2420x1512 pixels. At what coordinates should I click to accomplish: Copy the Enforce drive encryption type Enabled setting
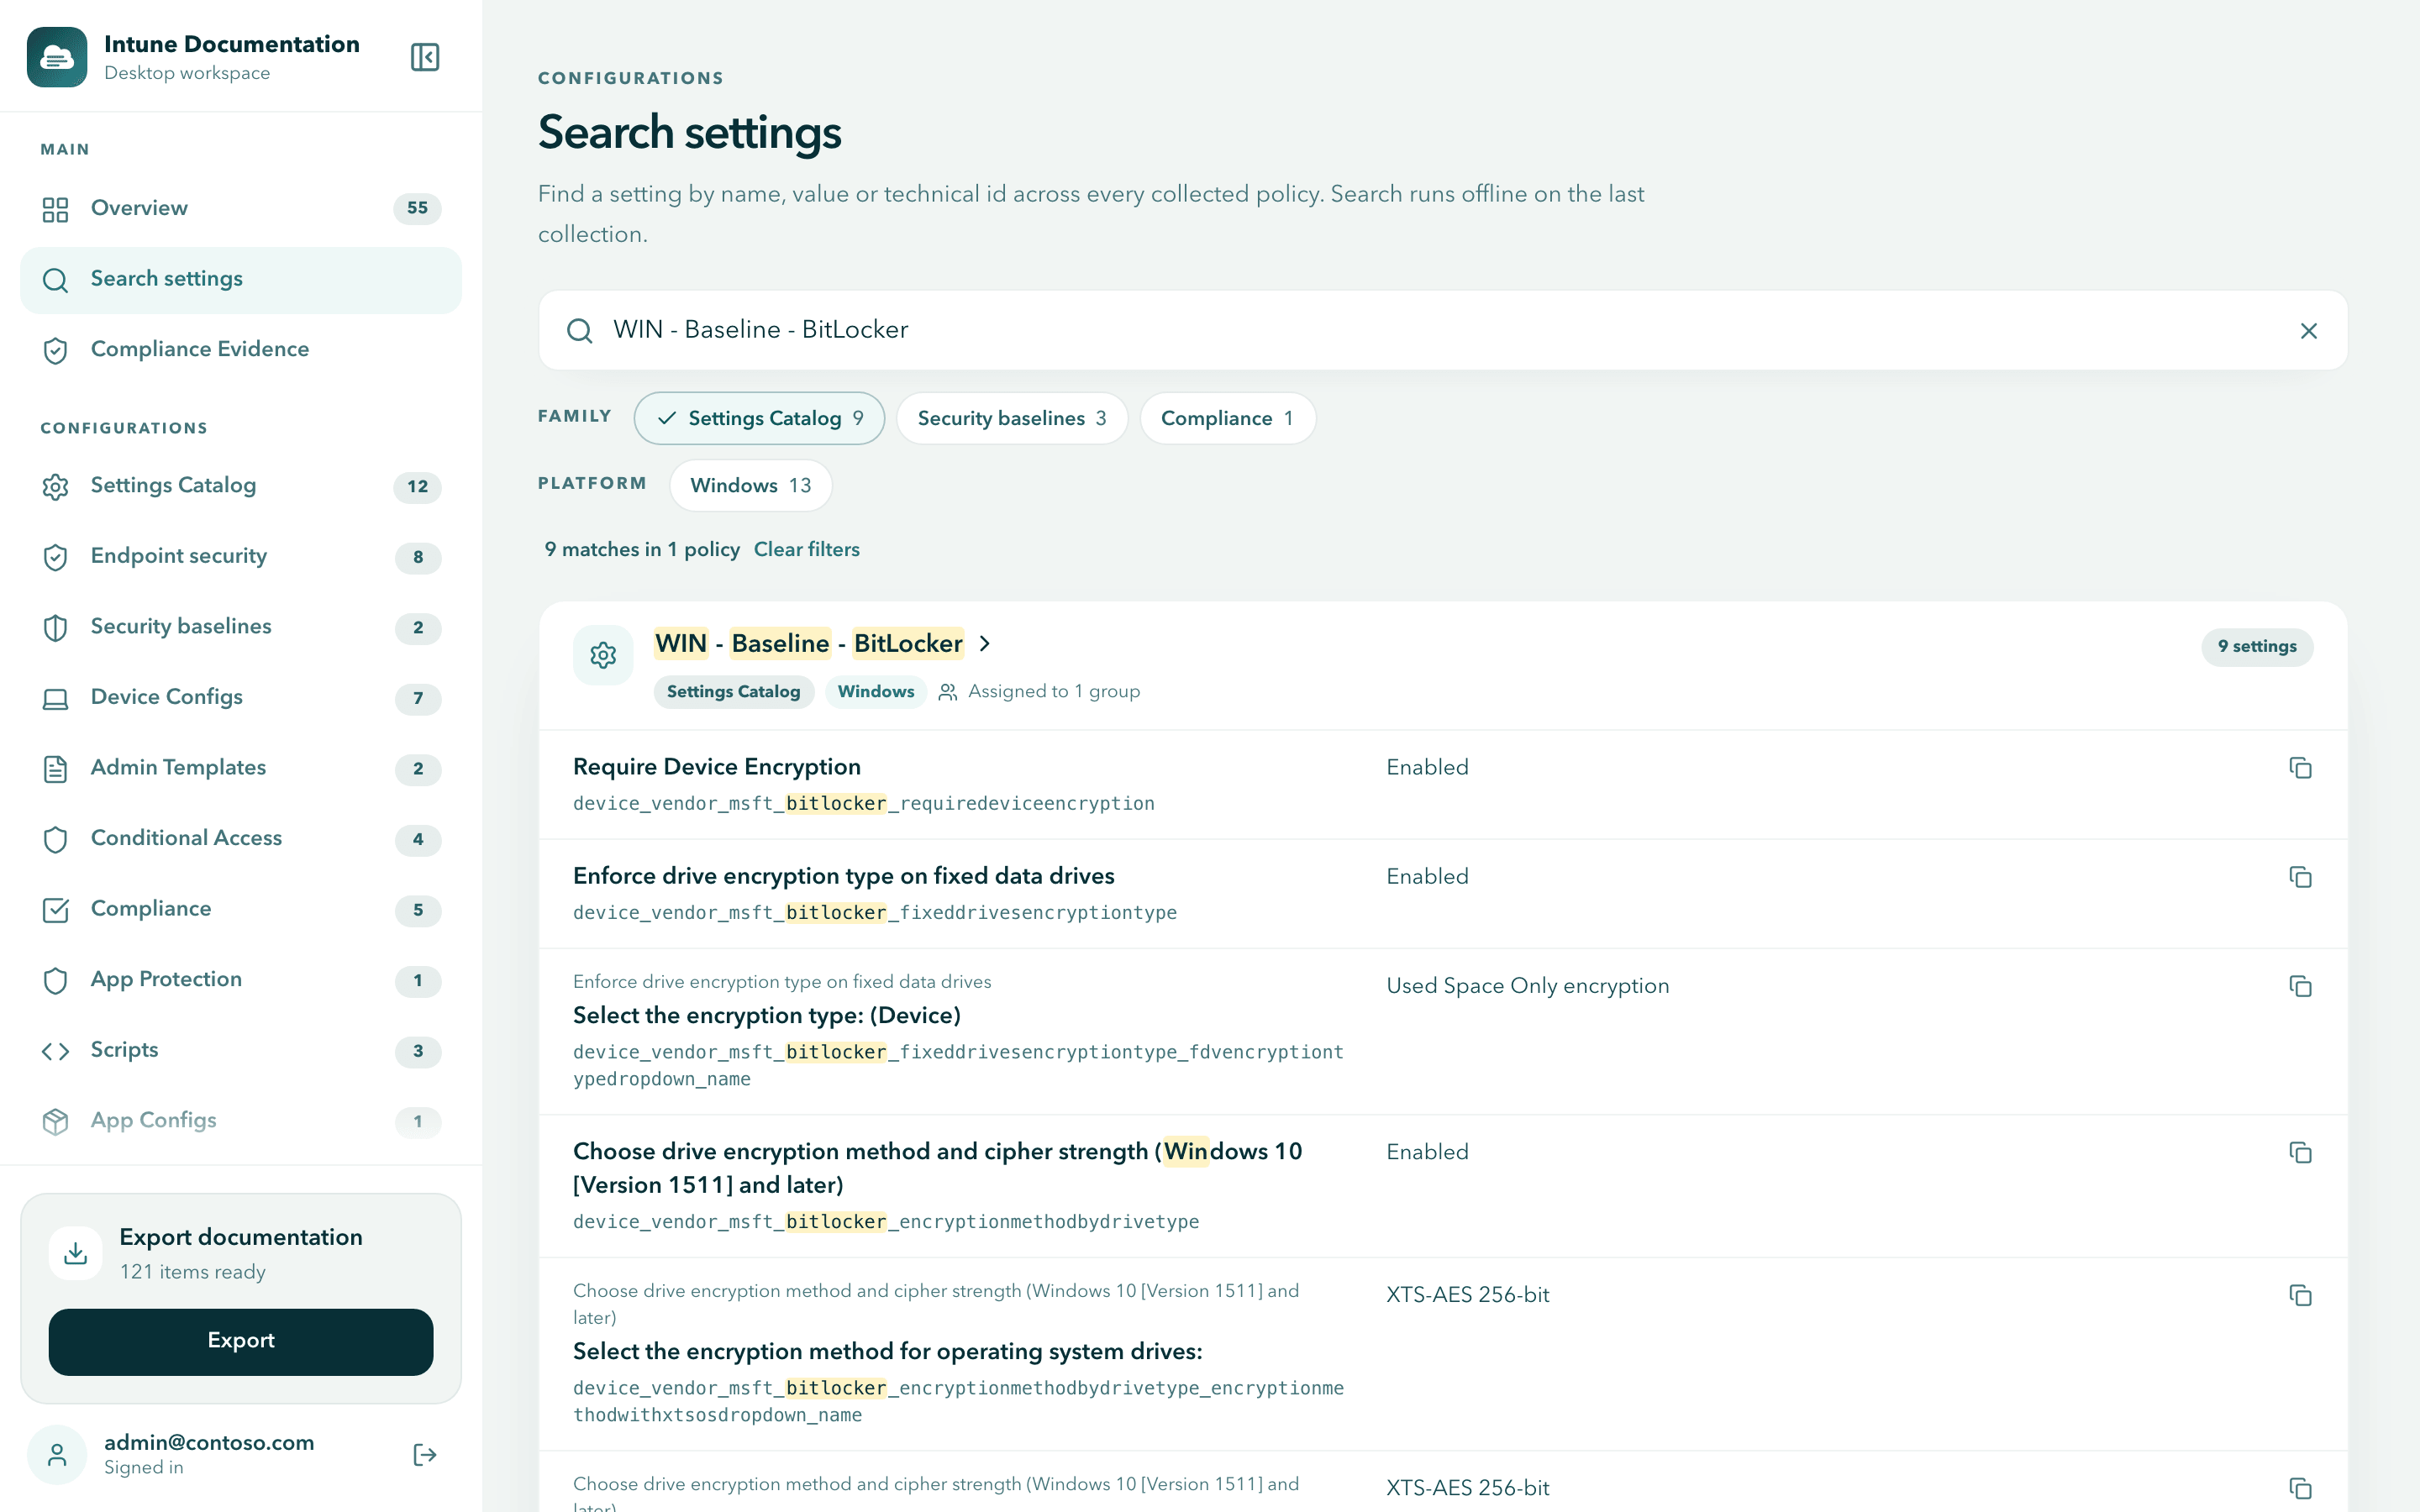tap(2300, 876)
